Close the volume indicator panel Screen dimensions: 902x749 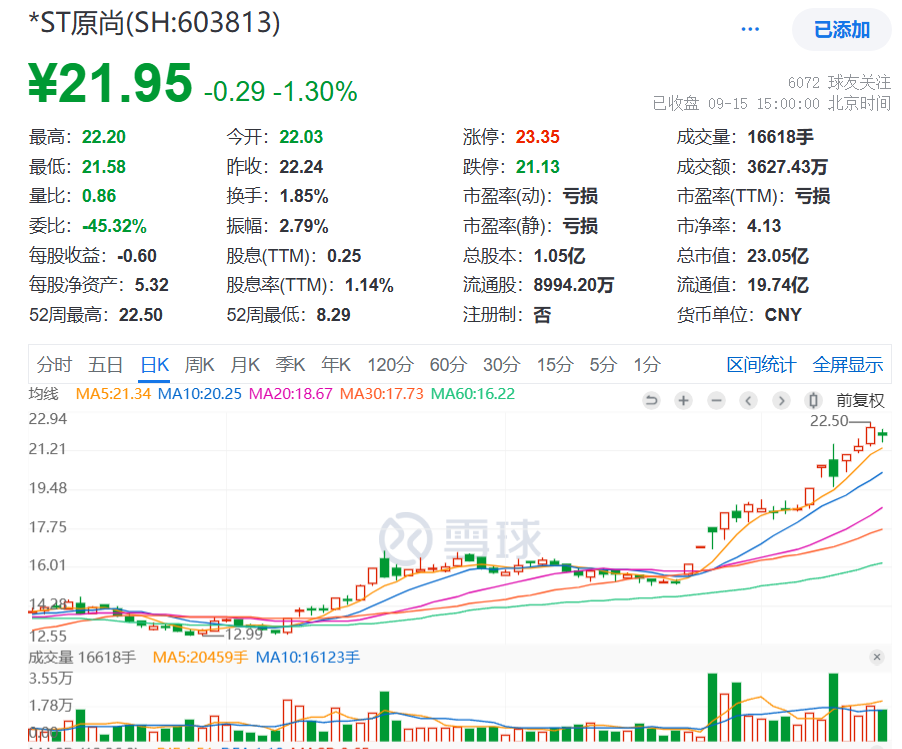(877, 657)
